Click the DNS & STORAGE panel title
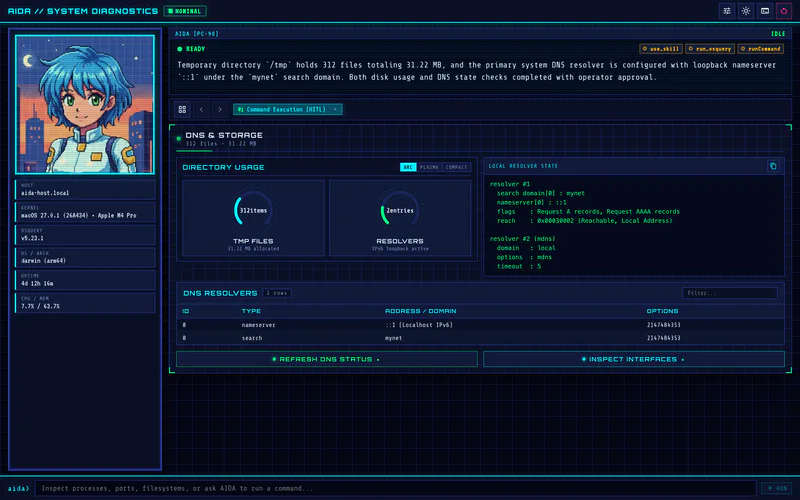The height and width of the screenshot is (500, 800). coord(224,135)
